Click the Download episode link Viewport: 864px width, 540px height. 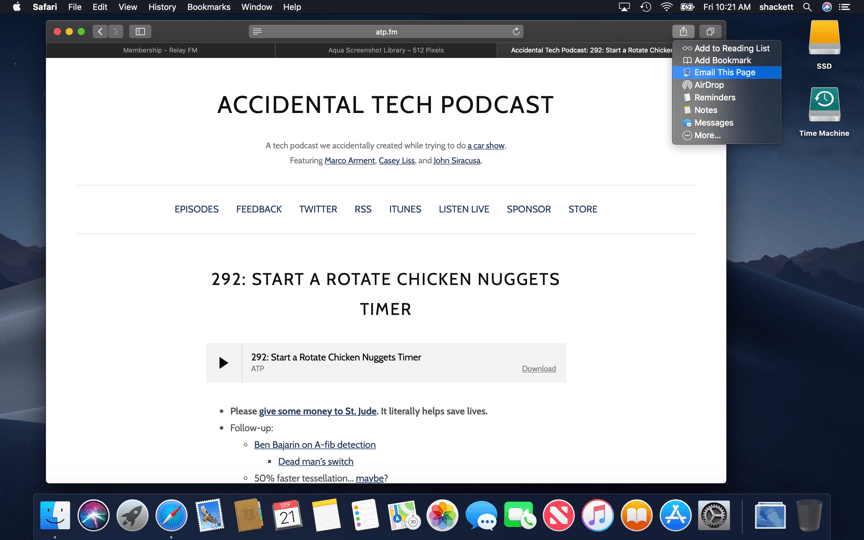coord(539,369)
